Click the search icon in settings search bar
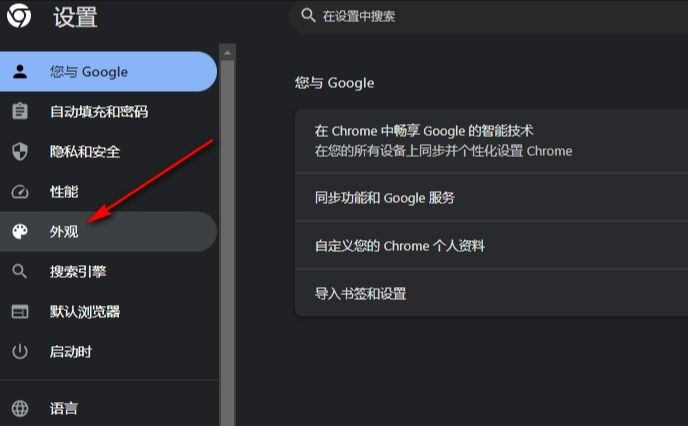 click(x=308, y=16)
